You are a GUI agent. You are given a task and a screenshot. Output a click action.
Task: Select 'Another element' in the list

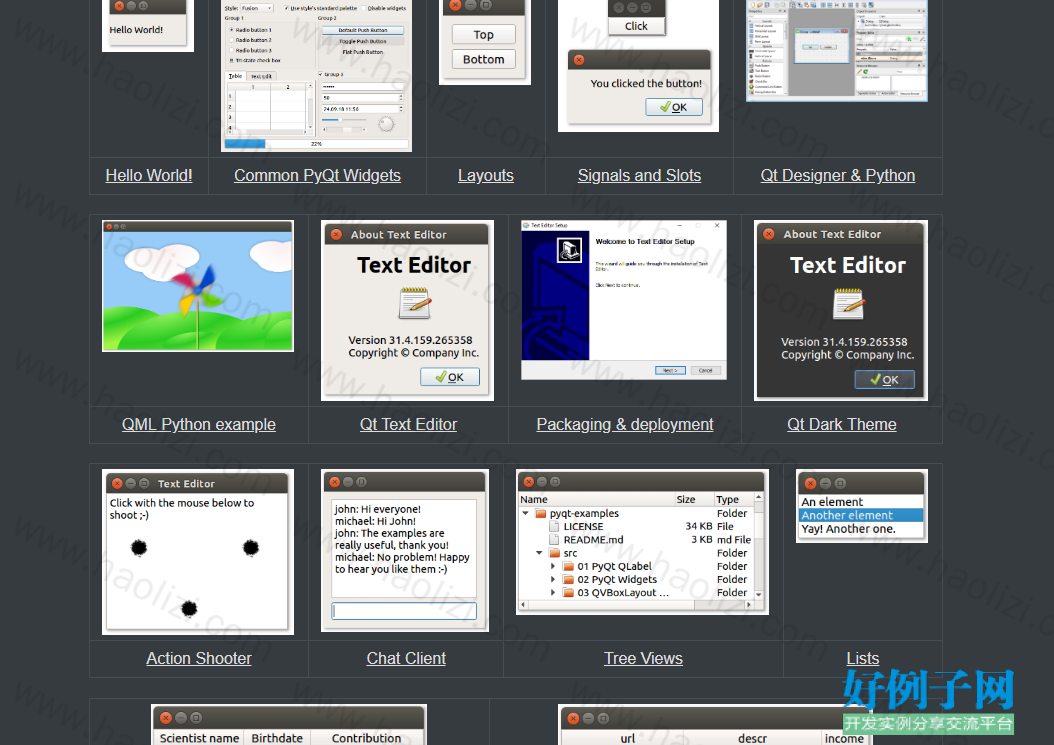point(861,515)
